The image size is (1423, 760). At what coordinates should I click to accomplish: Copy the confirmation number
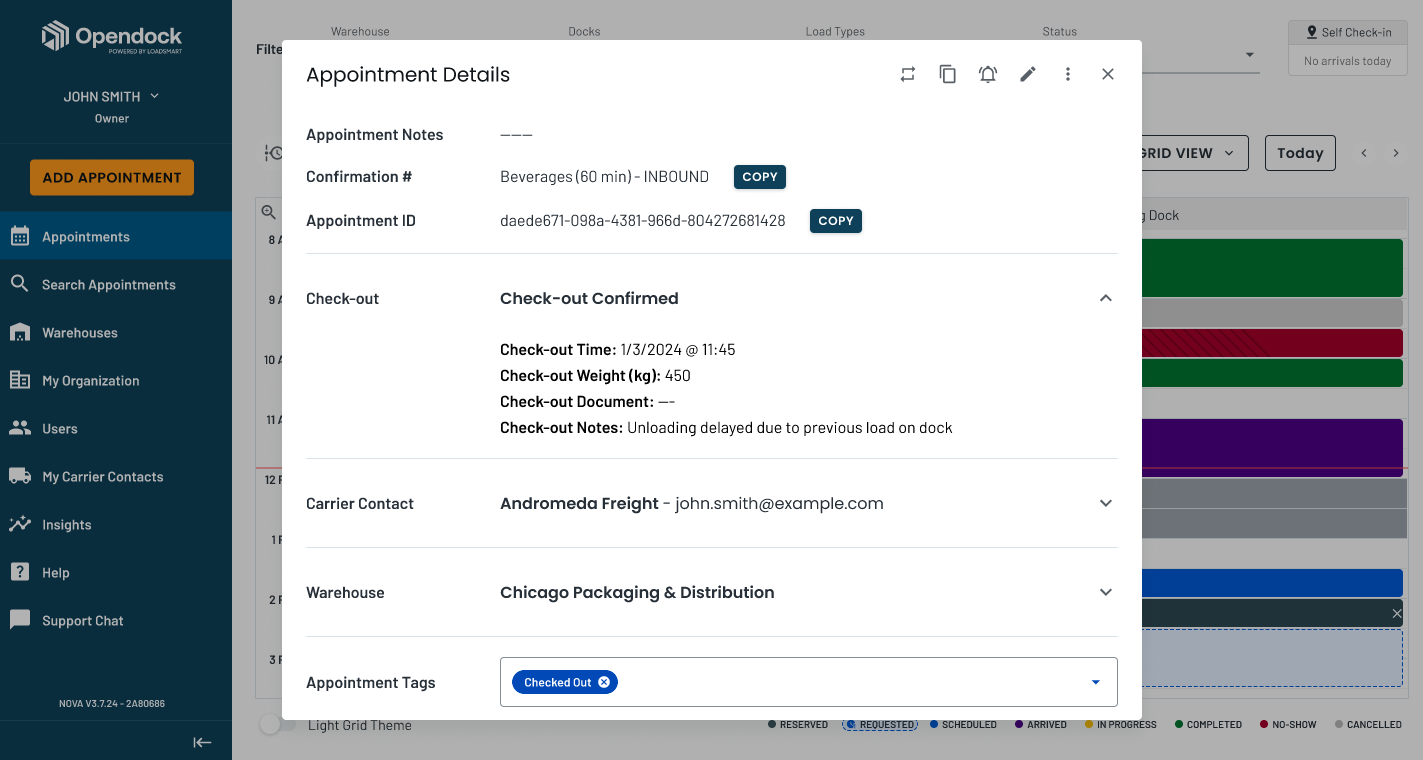[760, 177]
